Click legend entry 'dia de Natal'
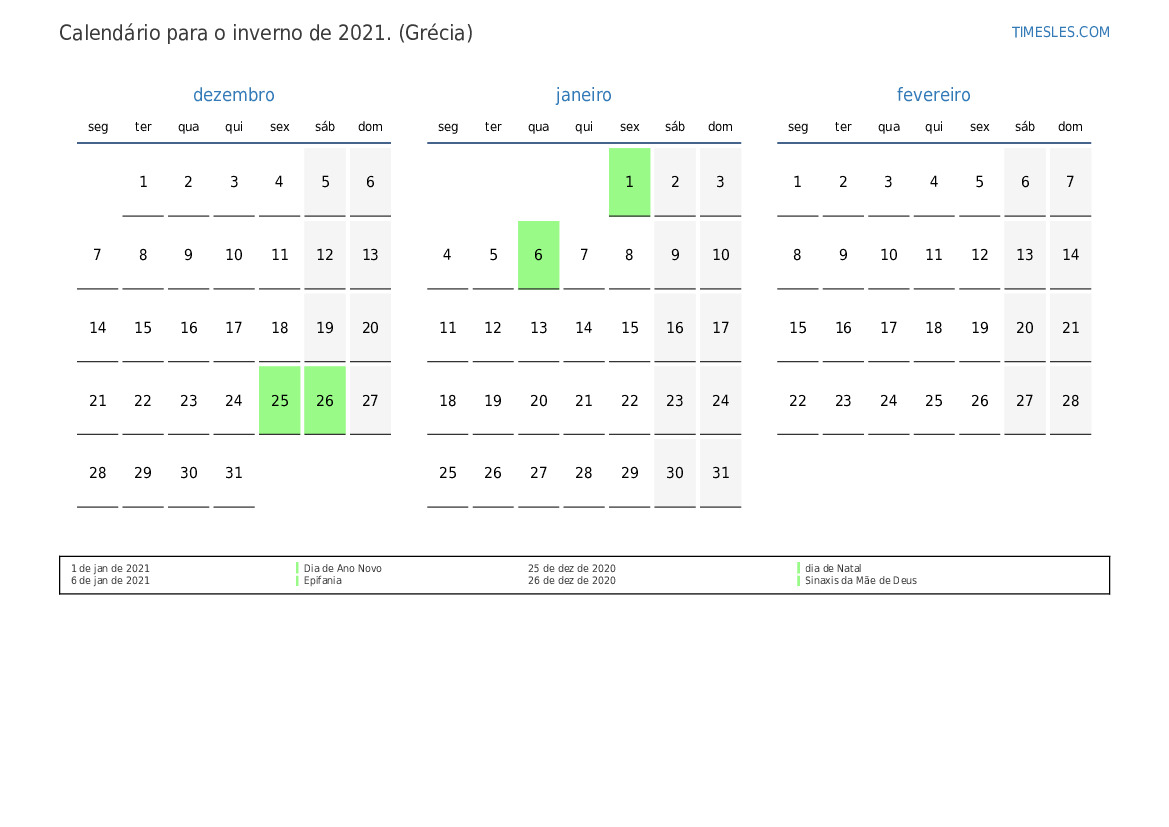This screenshot has width=1169, height=827. (x=833, y=568)
